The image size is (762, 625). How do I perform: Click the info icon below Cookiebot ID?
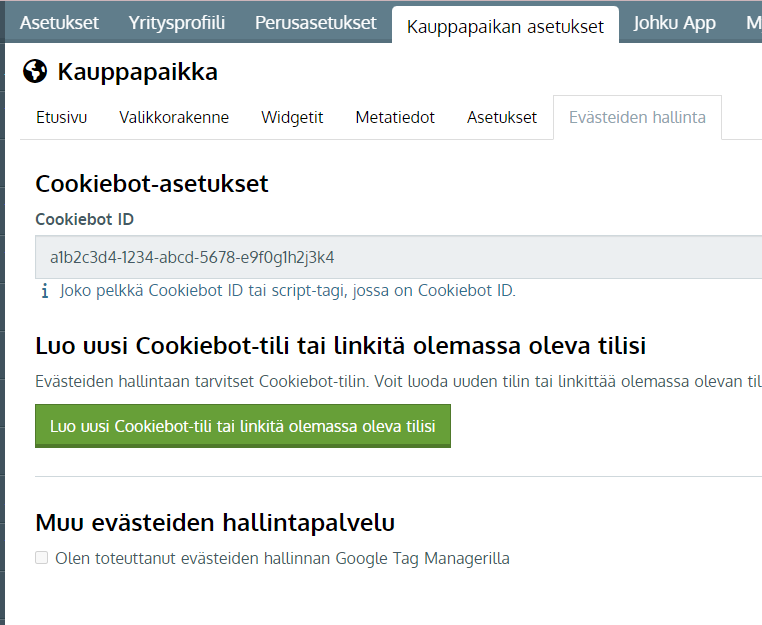[45, 291]
